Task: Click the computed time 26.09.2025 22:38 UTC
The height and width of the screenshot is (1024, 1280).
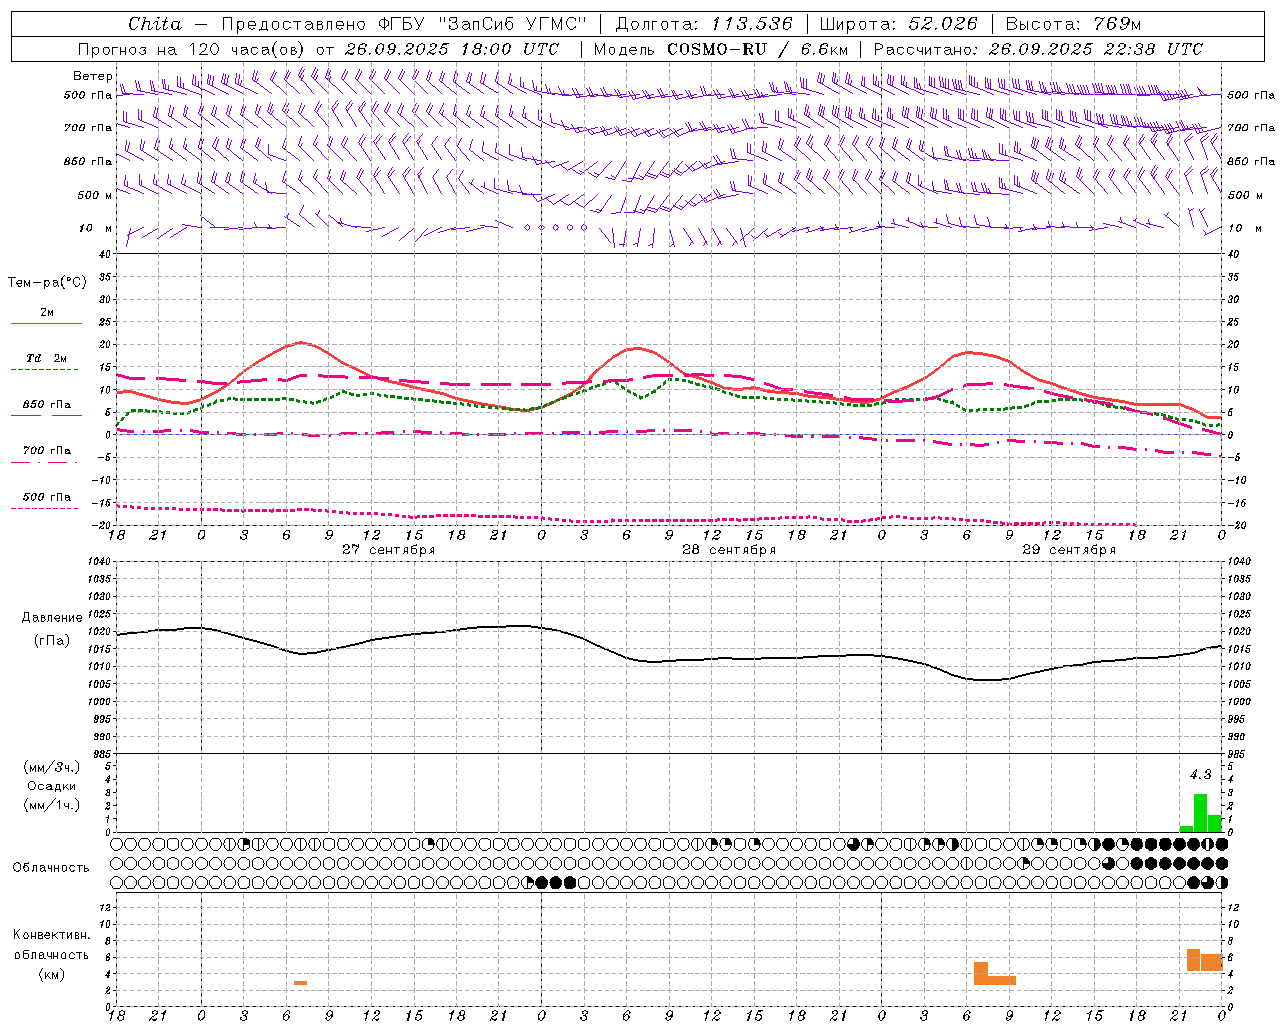Action: tap(1096, 49)
